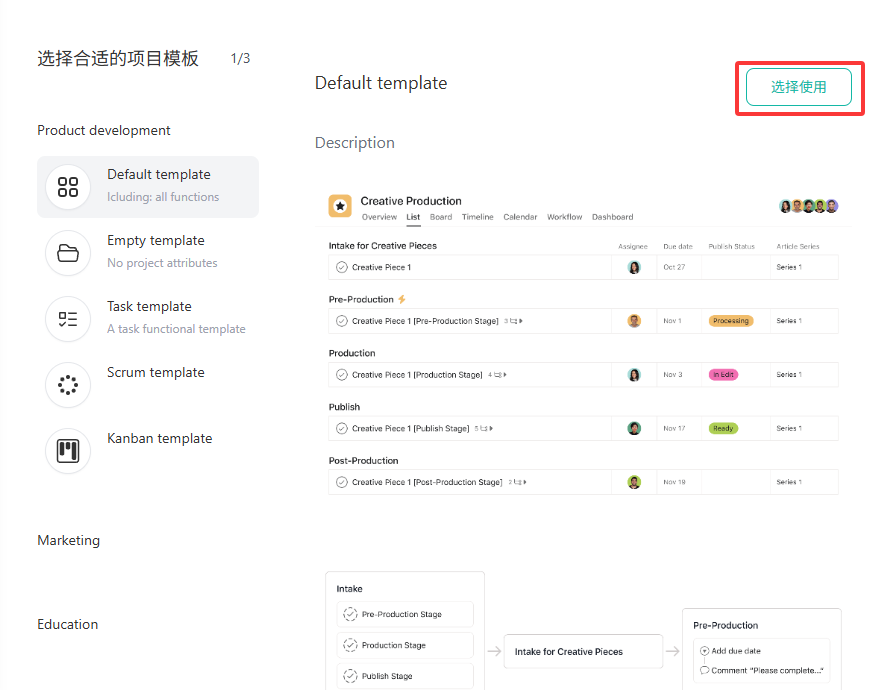Click the Production Stage item in Intake card

[x=405, y=645]
